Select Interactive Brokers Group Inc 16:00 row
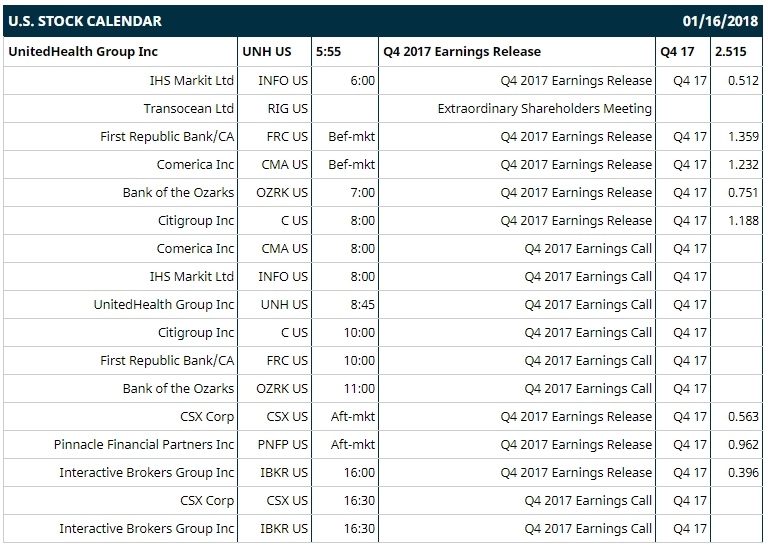 (146, 473)
